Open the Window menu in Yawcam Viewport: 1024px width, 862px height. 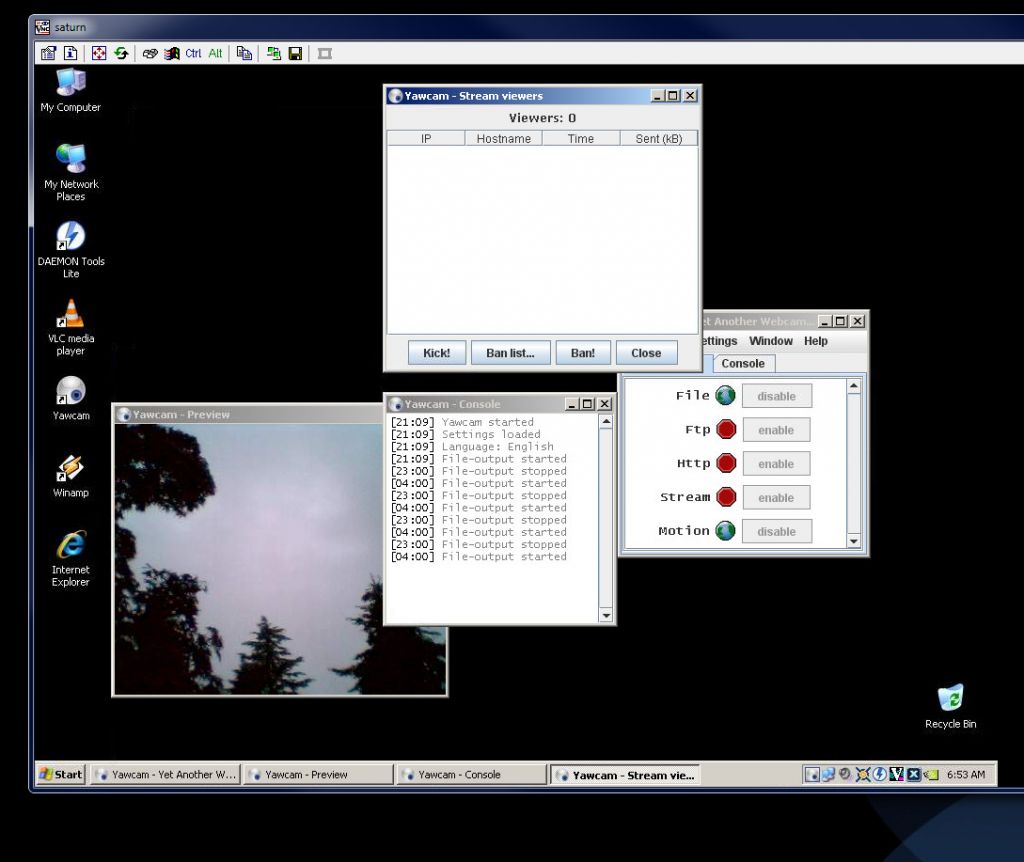(x=771, y=341)
